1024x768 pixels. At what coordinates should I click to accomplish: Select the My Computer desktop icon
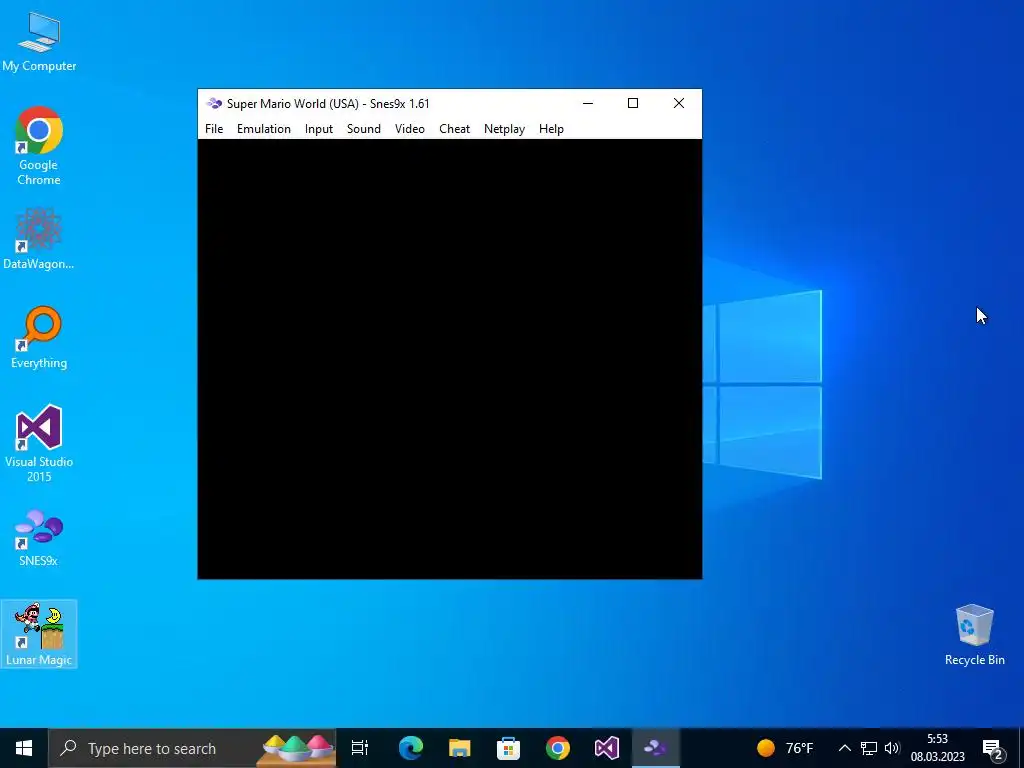click(39, 42)
